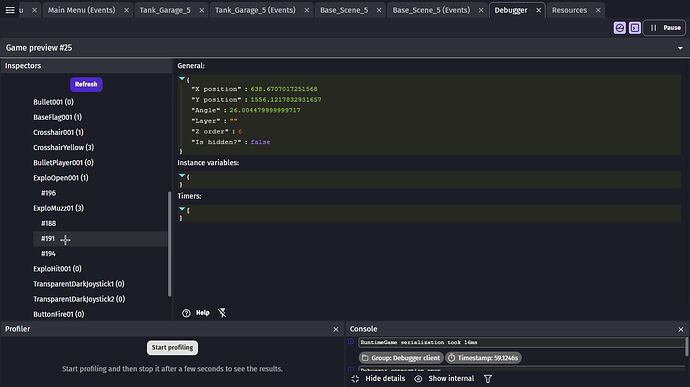Select instance #194 under ExploMuzz01

(x=48, y=254)
